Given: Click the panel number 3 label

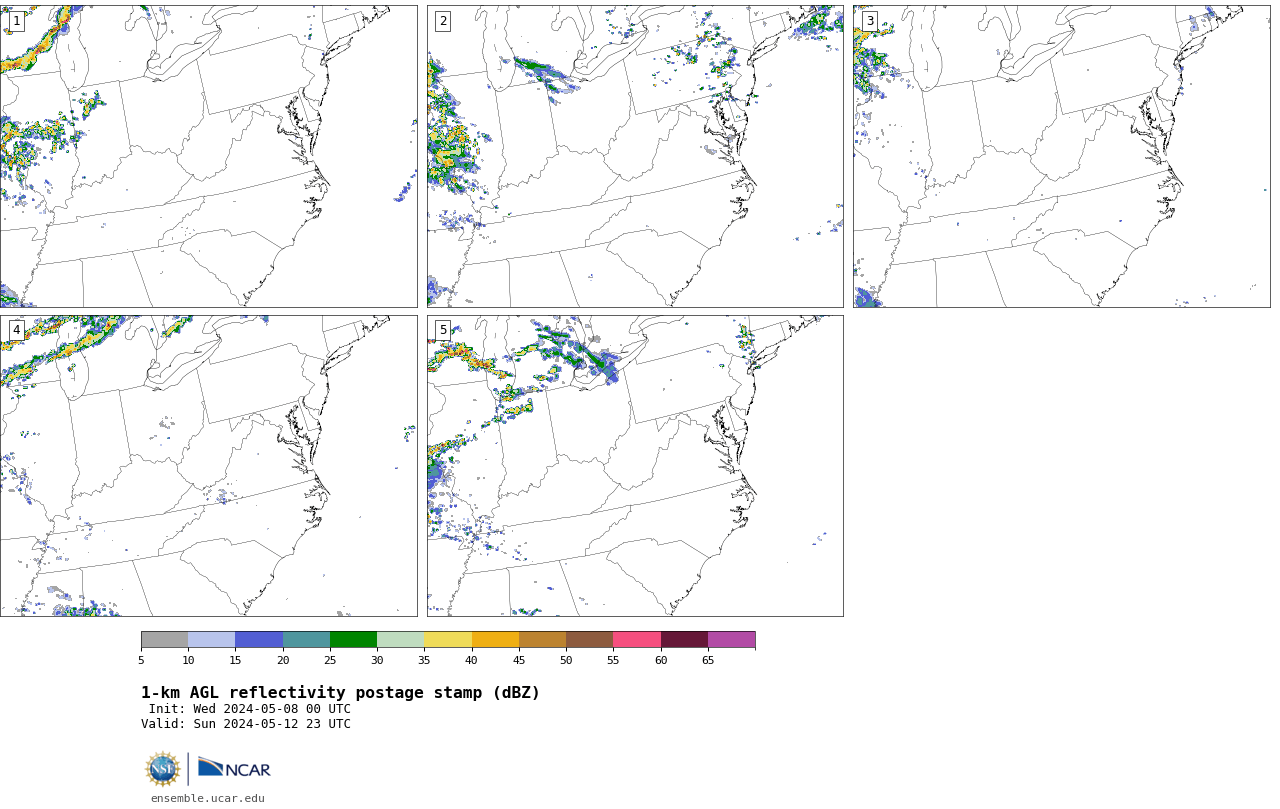Looking at the screenshot, I should click(869, 21).
